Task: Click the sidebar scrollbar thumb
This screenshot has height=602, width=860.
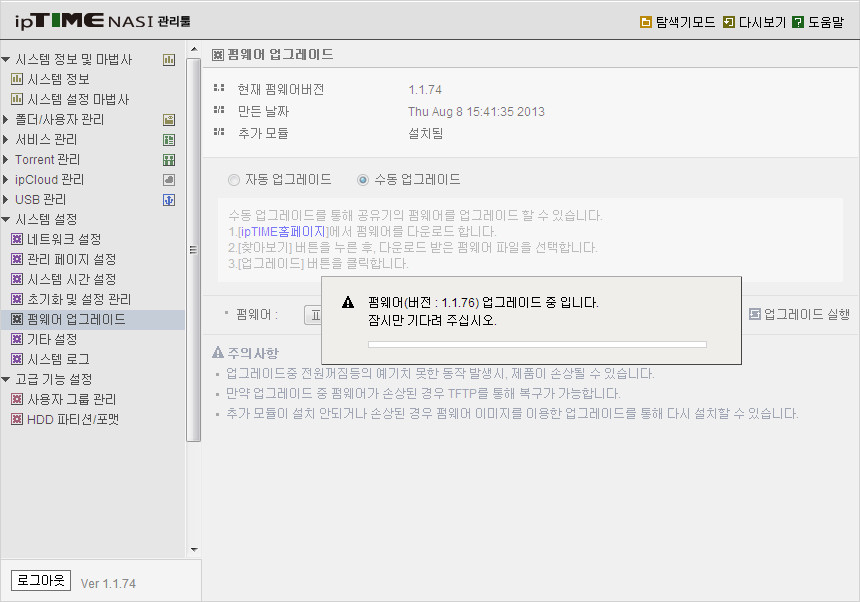Action: coord(194,249)
